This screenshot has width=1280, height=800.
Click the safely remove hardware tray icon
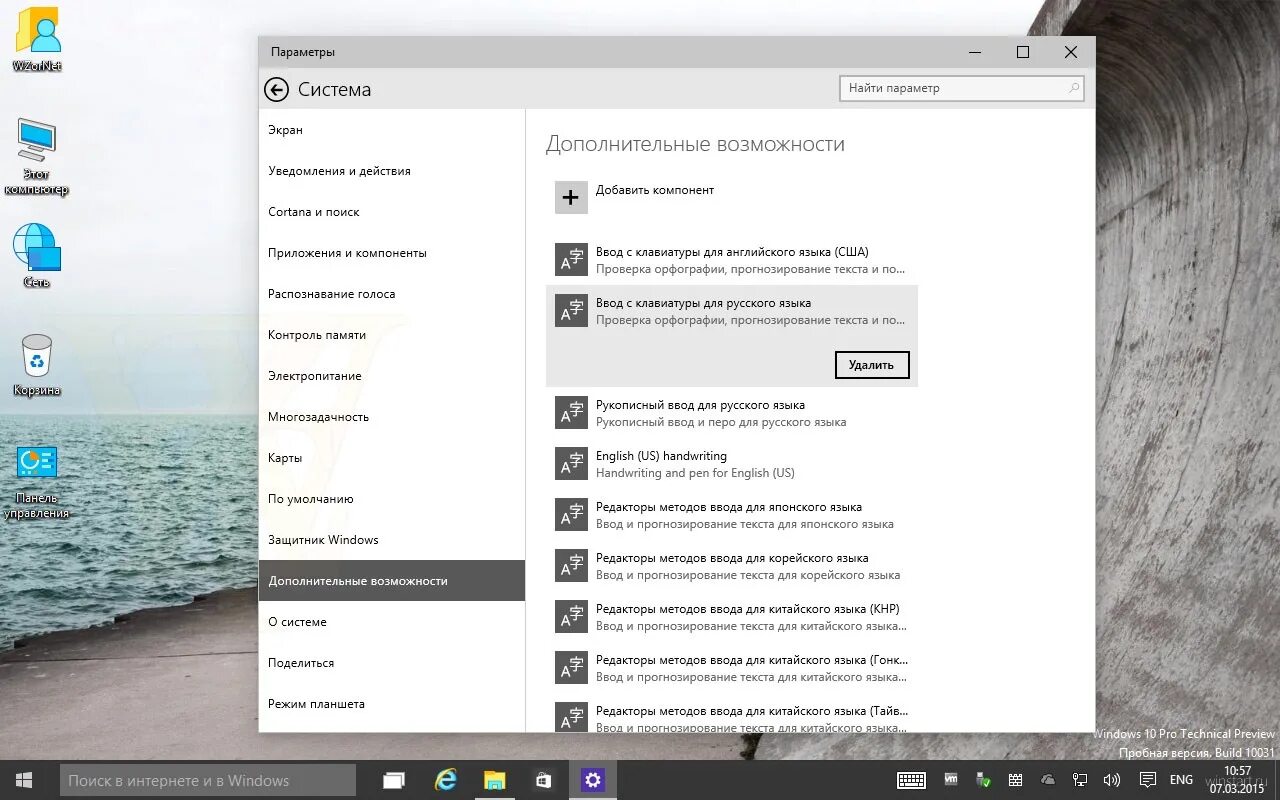(x=983, y=779)
